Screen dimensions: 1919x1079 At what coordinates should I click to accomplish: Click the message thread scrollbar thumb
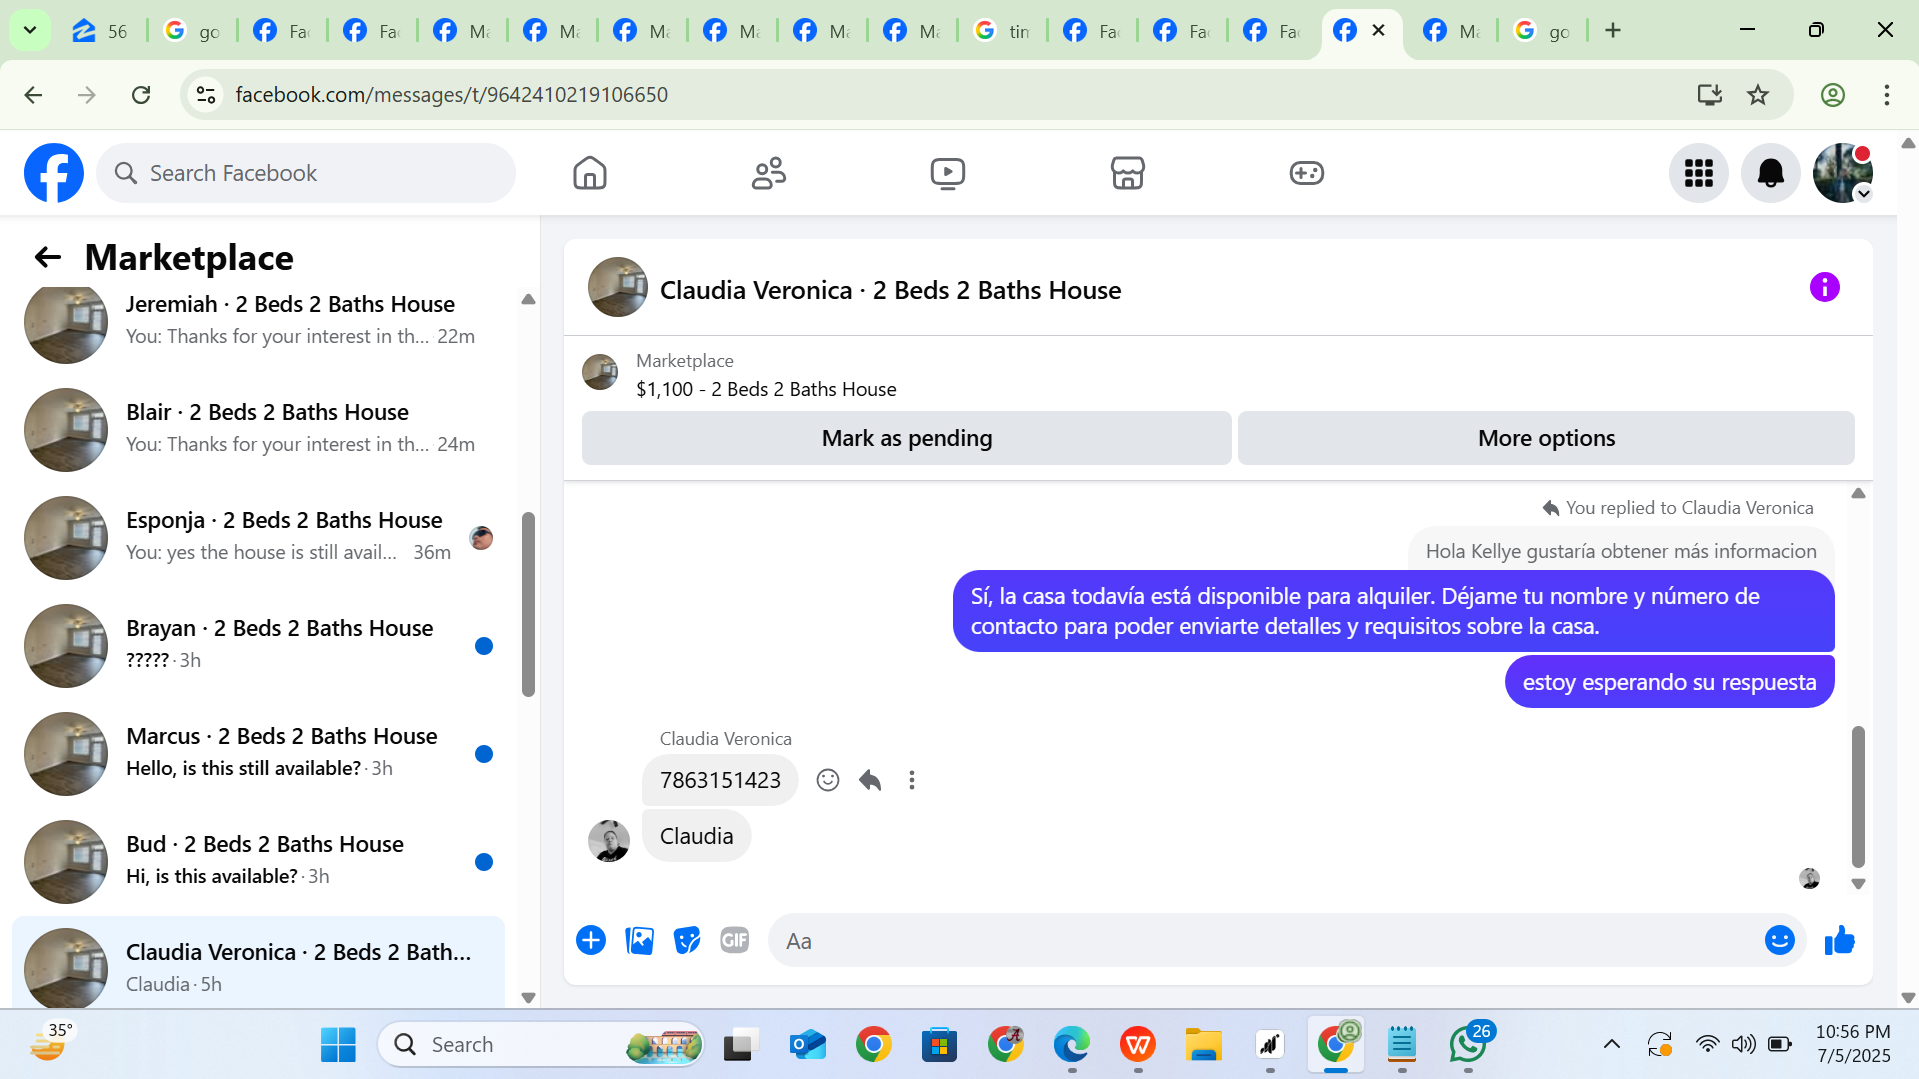click(1858, 796)
